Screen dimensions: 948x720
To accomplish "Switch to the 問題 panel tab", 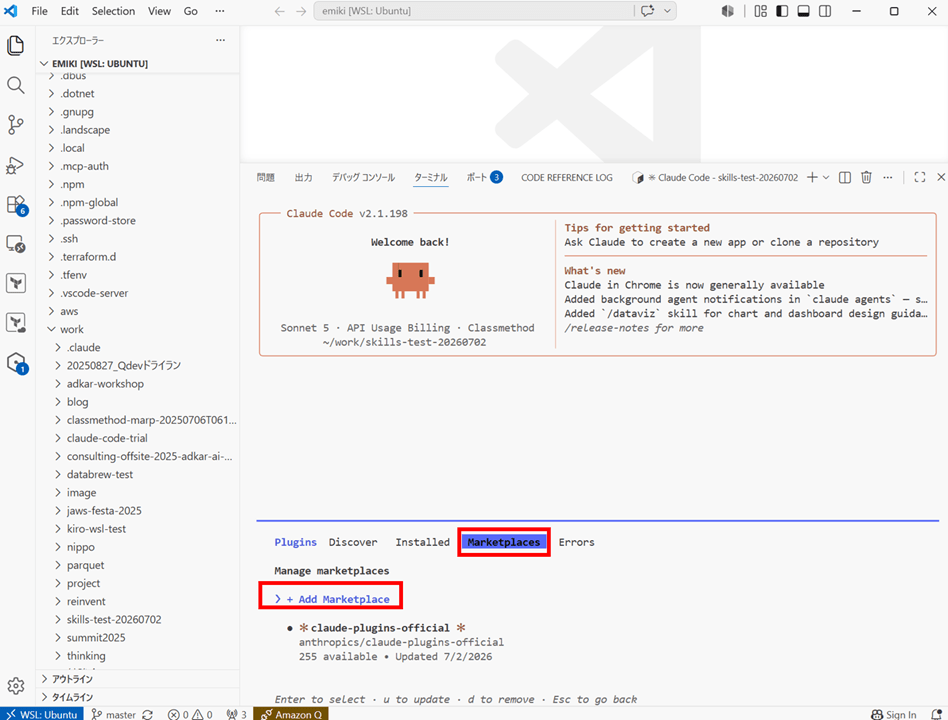I will coord(265,177).
